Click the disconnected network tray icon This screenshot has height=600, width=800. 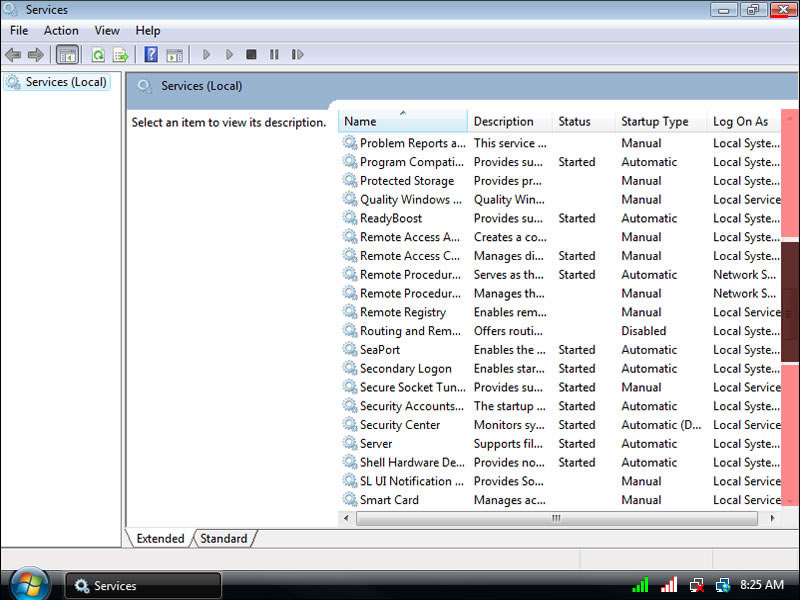696,585
